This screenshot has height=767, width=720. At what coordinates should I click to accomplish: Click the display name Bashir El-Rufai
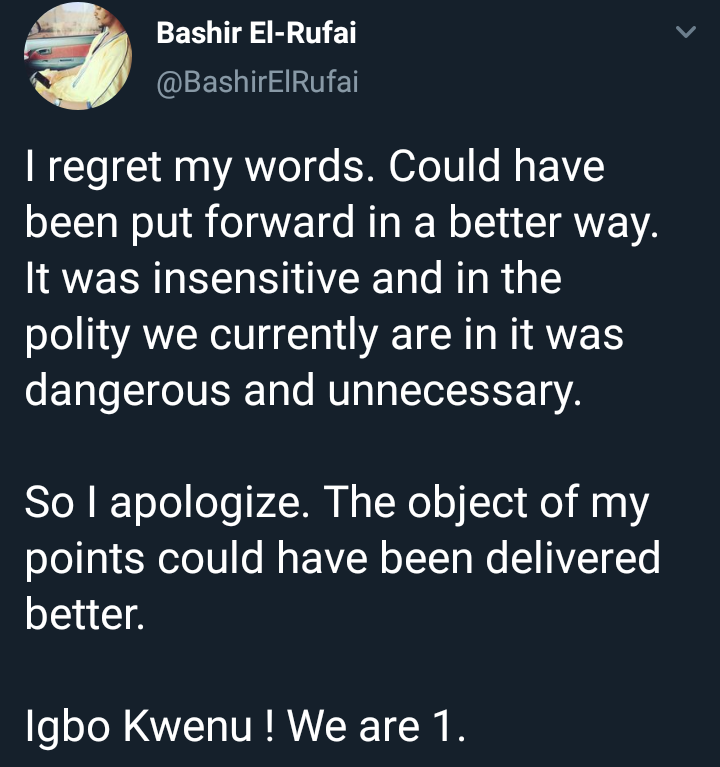click(256, 34)
